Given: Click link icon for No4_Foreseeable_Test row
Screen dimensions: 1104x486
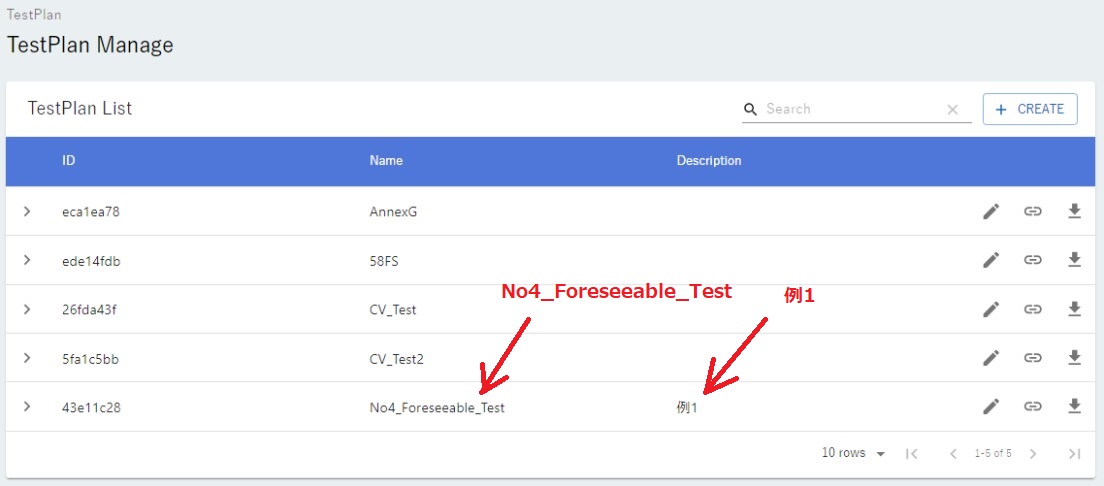Looking at the screenshot, I should [1033, 406].
